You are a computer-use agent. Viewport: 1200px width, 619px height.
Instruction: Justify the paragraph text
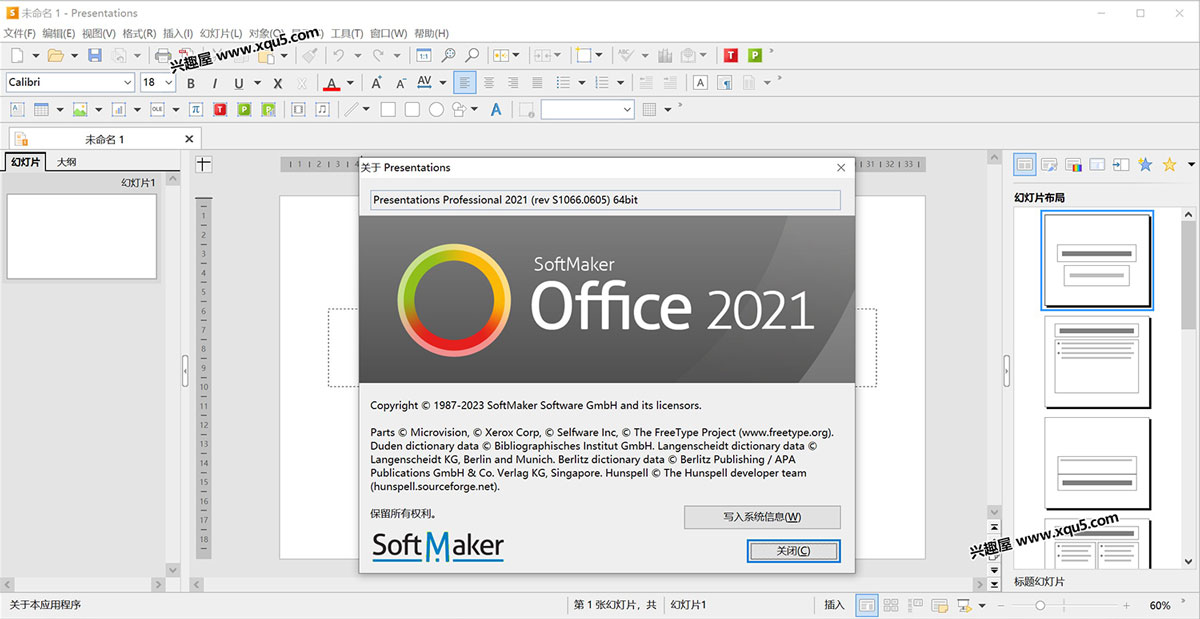point(537,83)
